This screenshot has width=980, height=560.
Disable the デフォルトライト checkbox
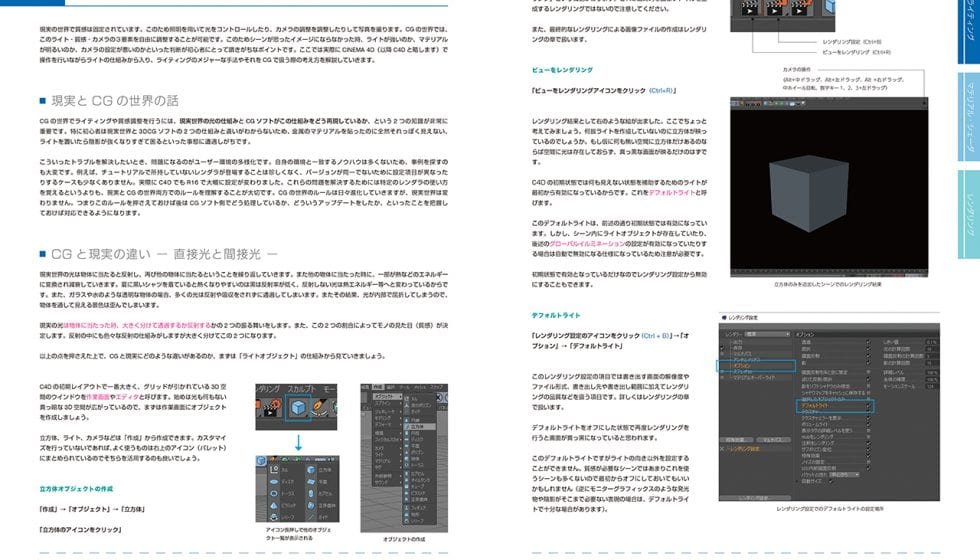tap(869, 406)
